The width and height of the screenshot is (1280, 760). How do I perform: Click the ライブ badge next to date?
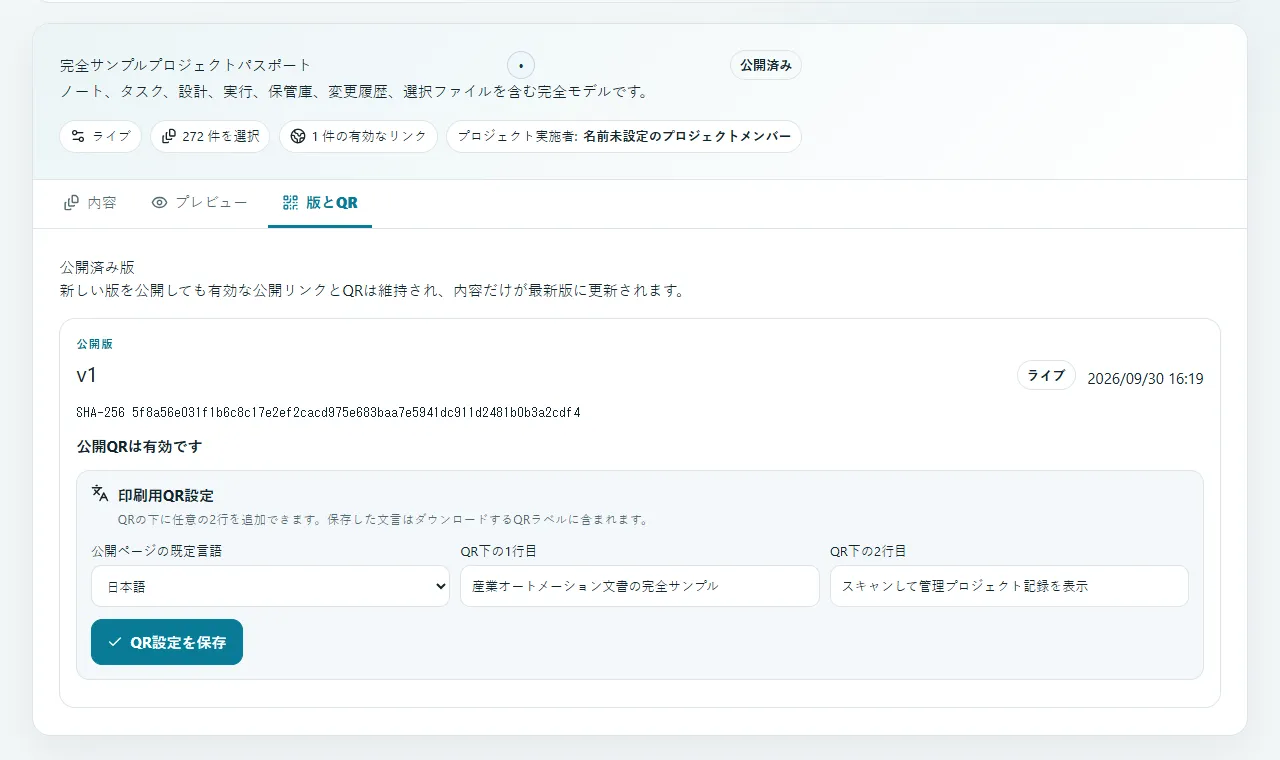click(x=1047, y=376)
